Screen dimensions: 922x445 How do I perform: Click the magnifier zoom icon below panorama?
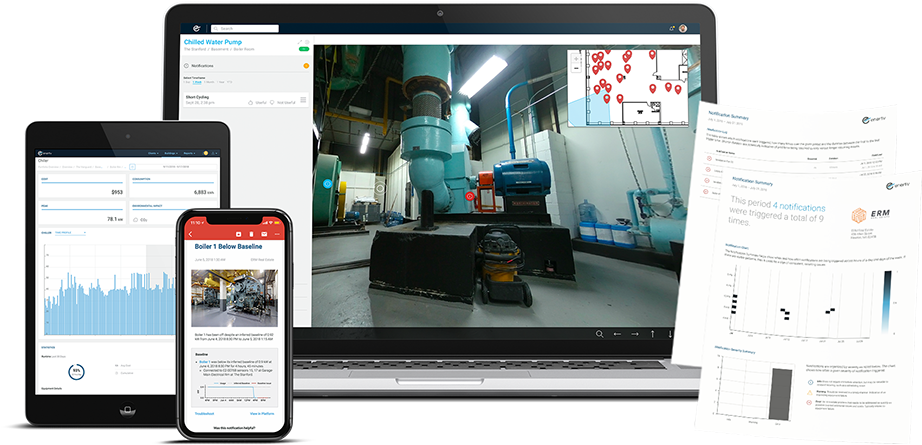[x=599, y=333]
